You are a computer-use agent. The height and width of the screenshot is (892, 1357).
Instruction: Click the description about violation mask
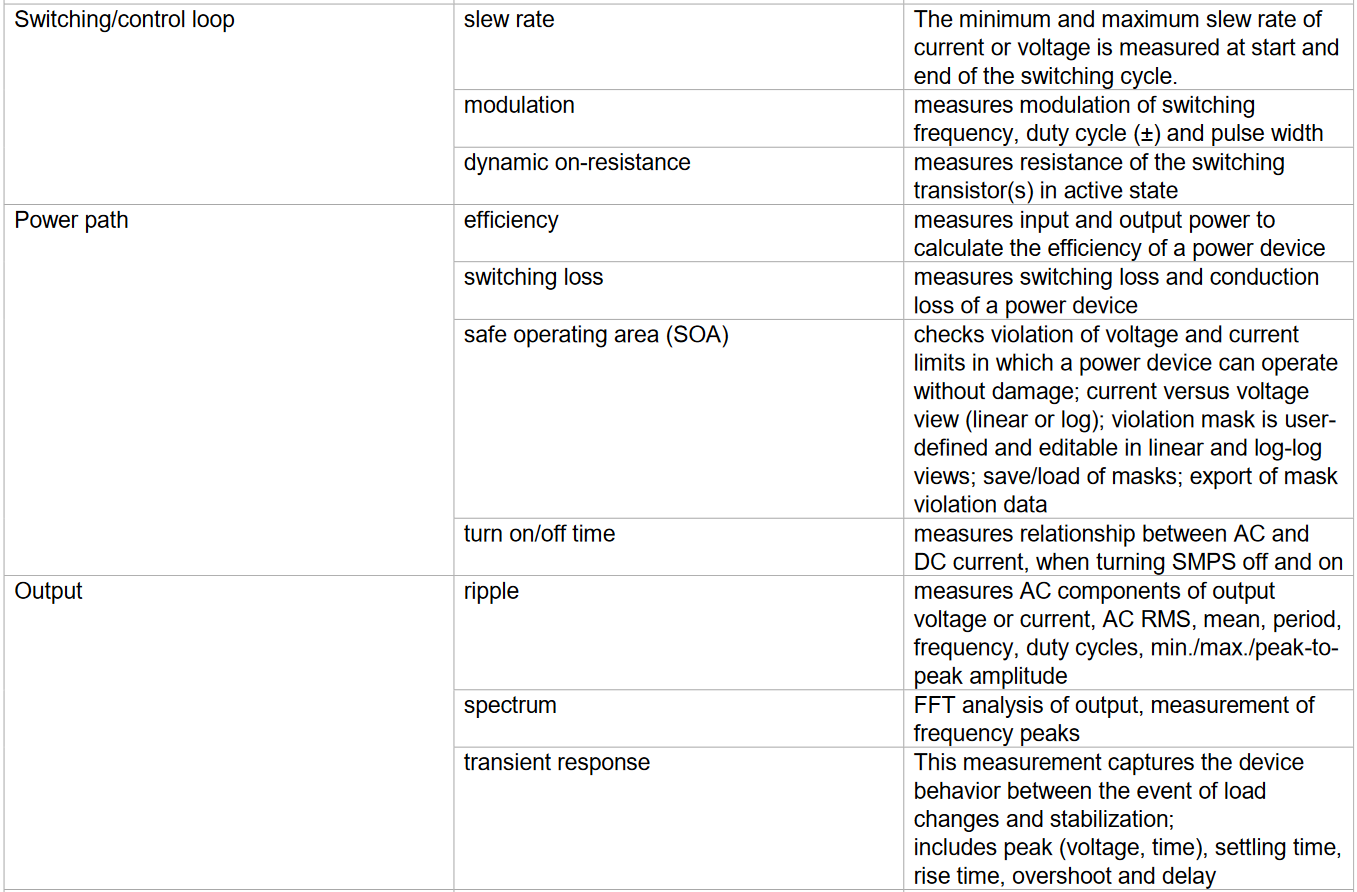click(1126, 420)
